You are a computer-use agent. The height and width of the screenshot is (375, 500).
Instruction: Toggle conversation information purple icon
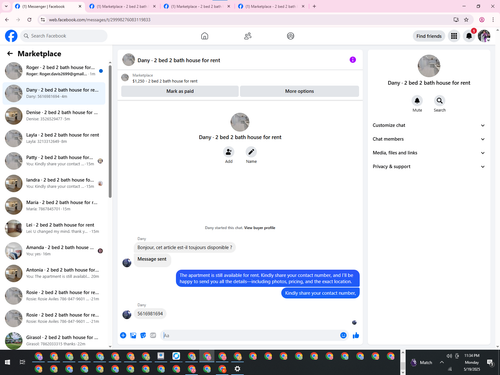click(353, 60)
